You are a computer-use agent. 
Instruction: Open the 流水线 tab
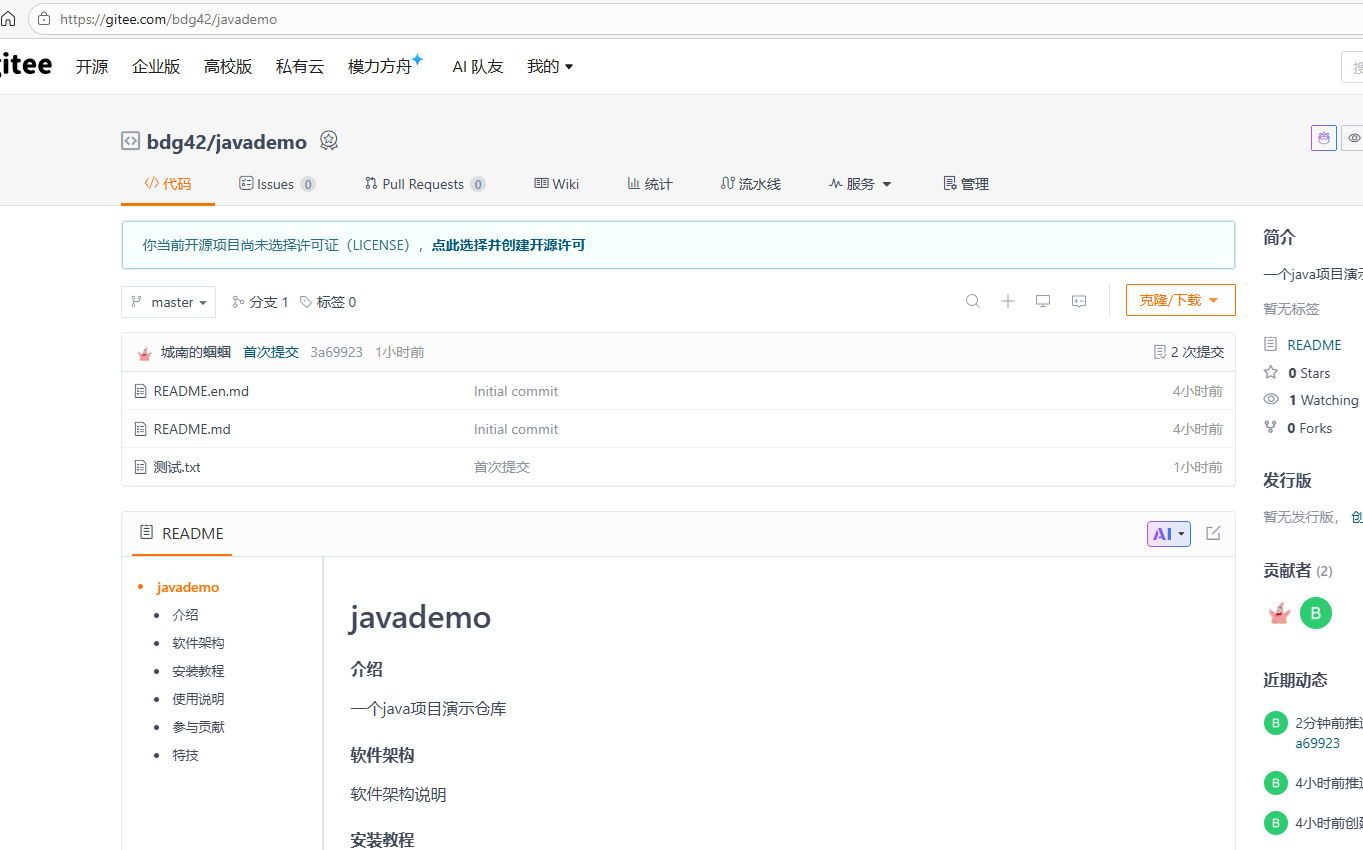(751, 184)
